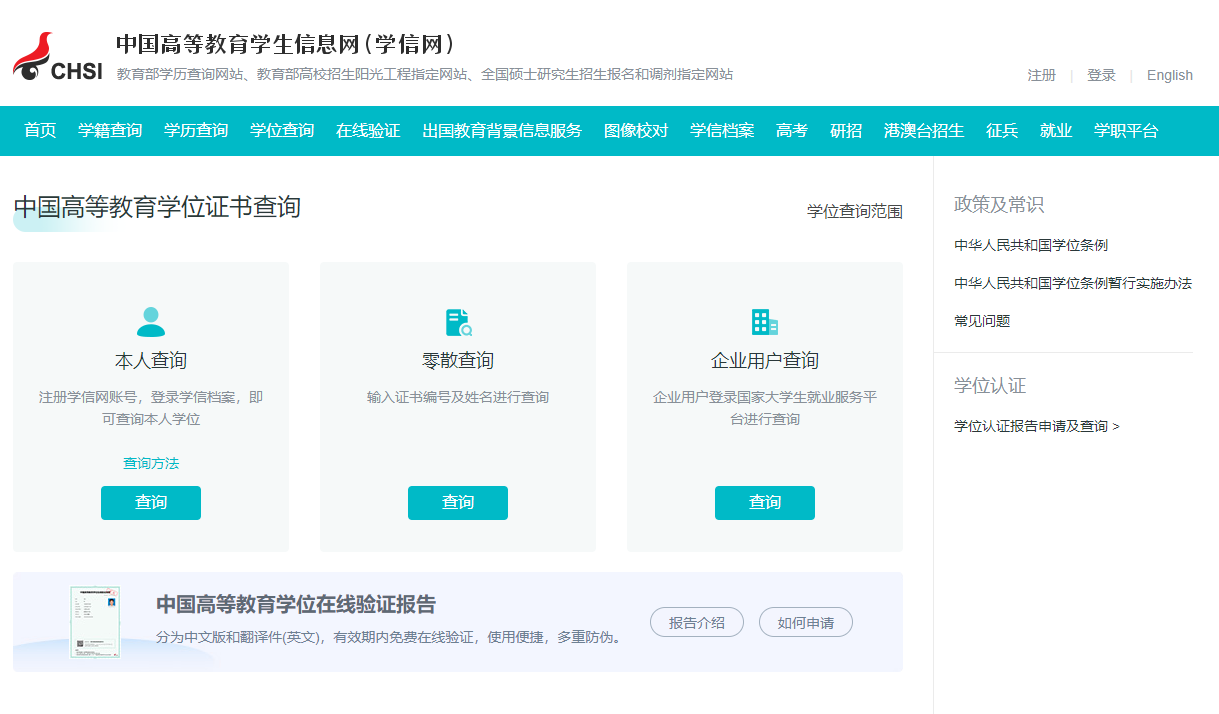The width and height of the screenshot is (1219, 714).
Task: Click the 本人查询 person icon
Action: pyautogui.click(x=151, y=322)
